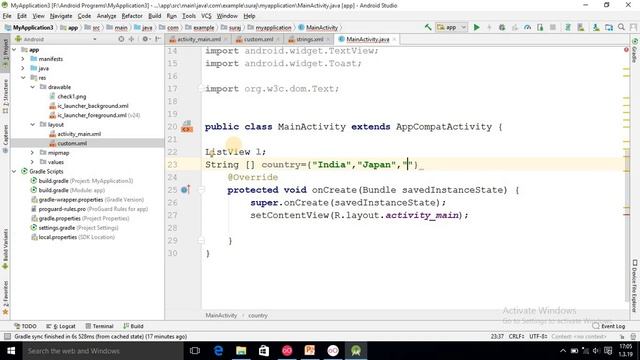Open Project Structure icon in toolbar

coord(609,27)
